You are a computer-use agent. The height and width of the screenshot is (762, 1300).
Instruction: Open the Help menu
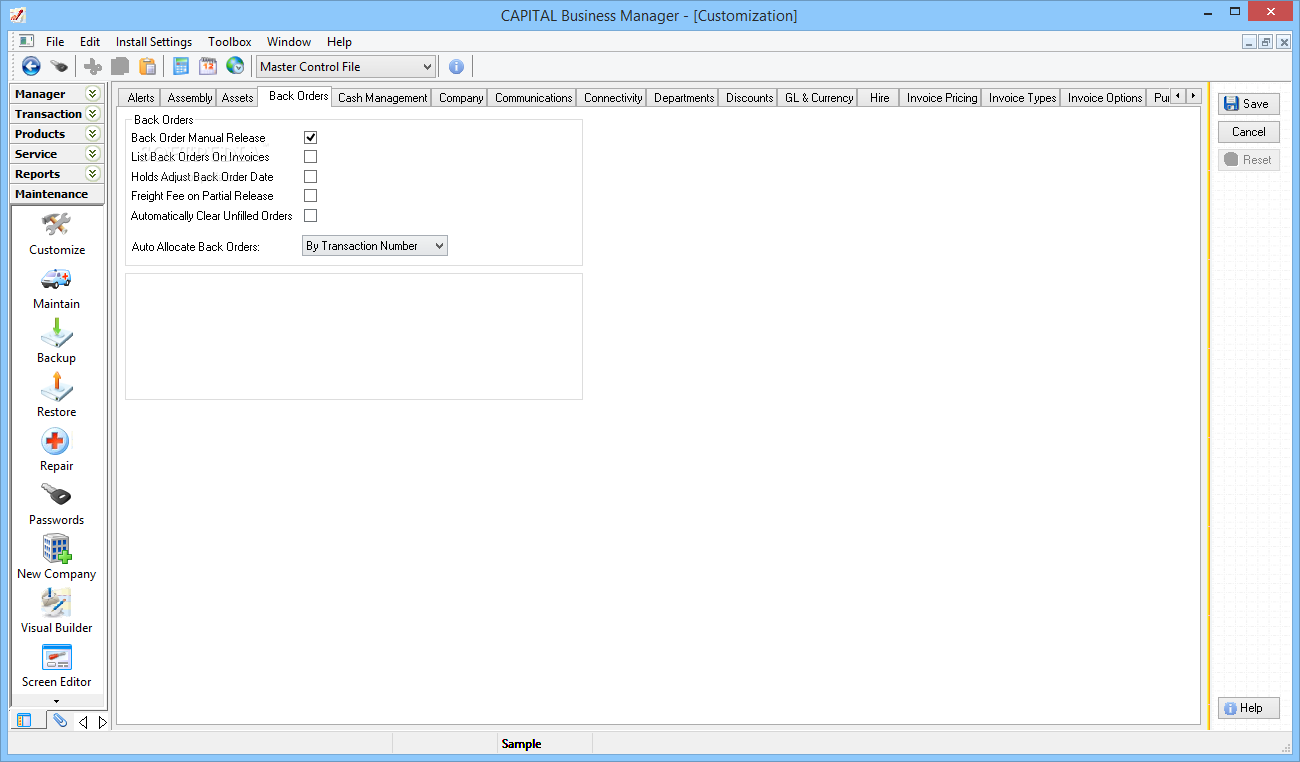tap(339, 42)
